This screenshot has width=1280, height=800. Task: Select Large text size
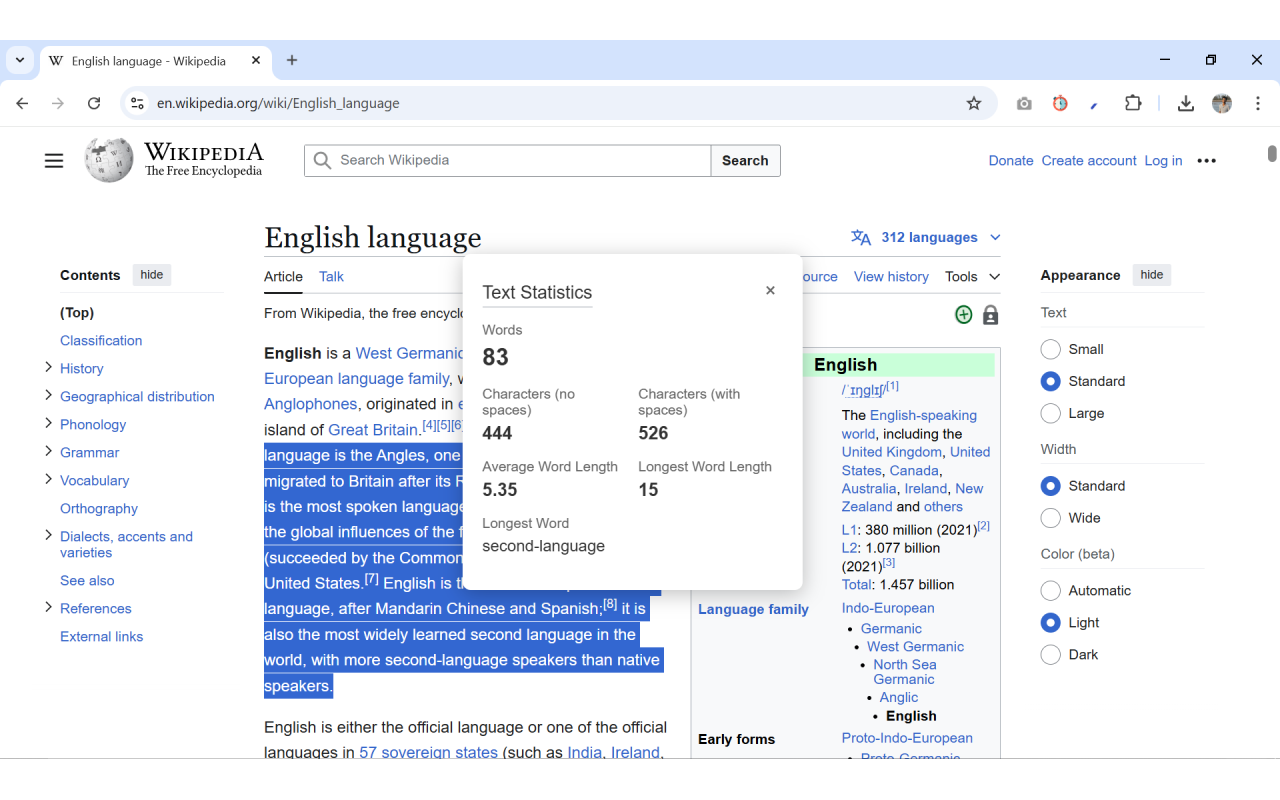click(x=1050, y=413)
